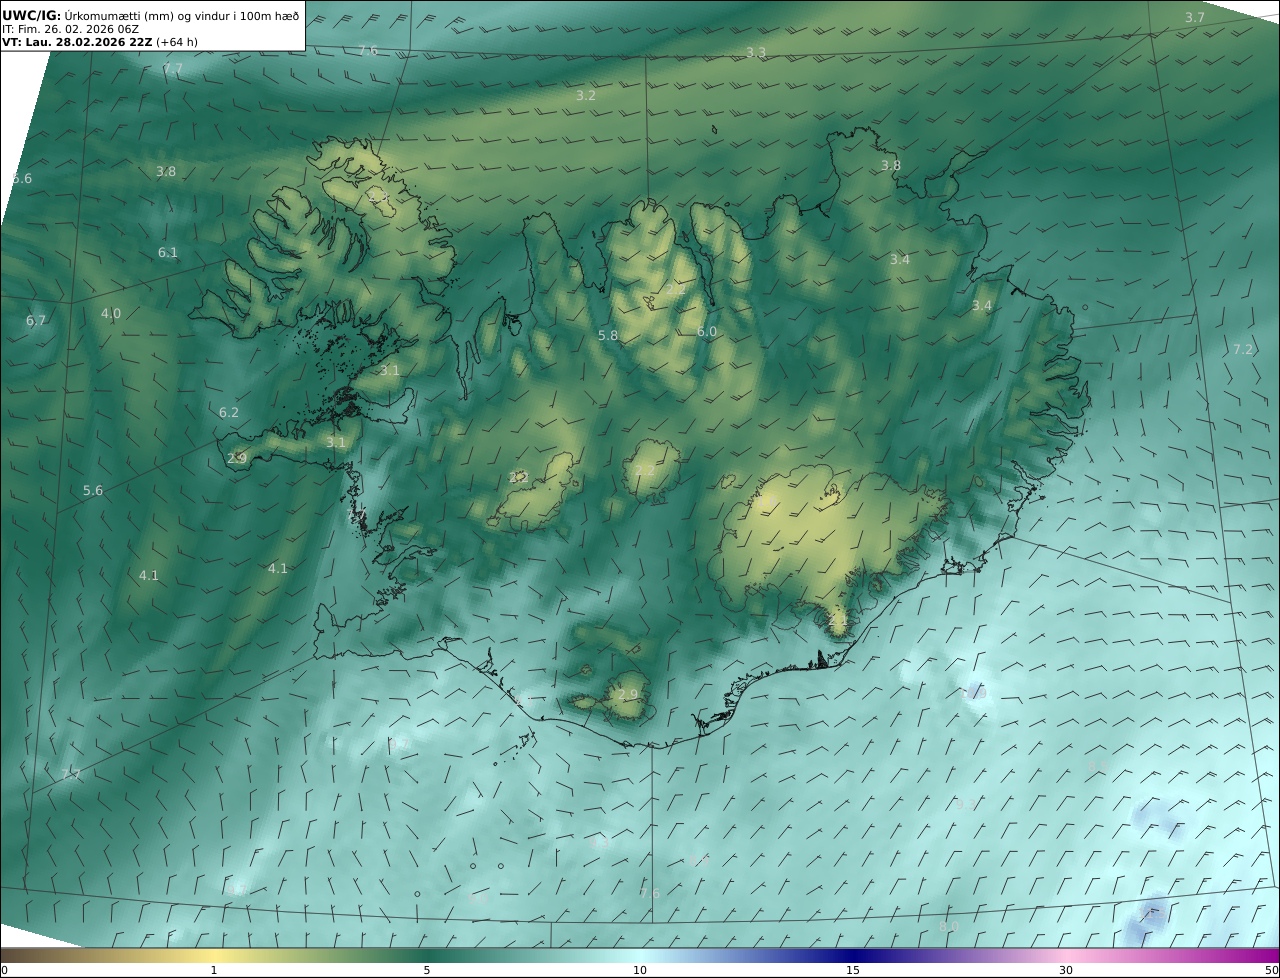
Task: Click the map value 7.2
Action: [1243, 350]
